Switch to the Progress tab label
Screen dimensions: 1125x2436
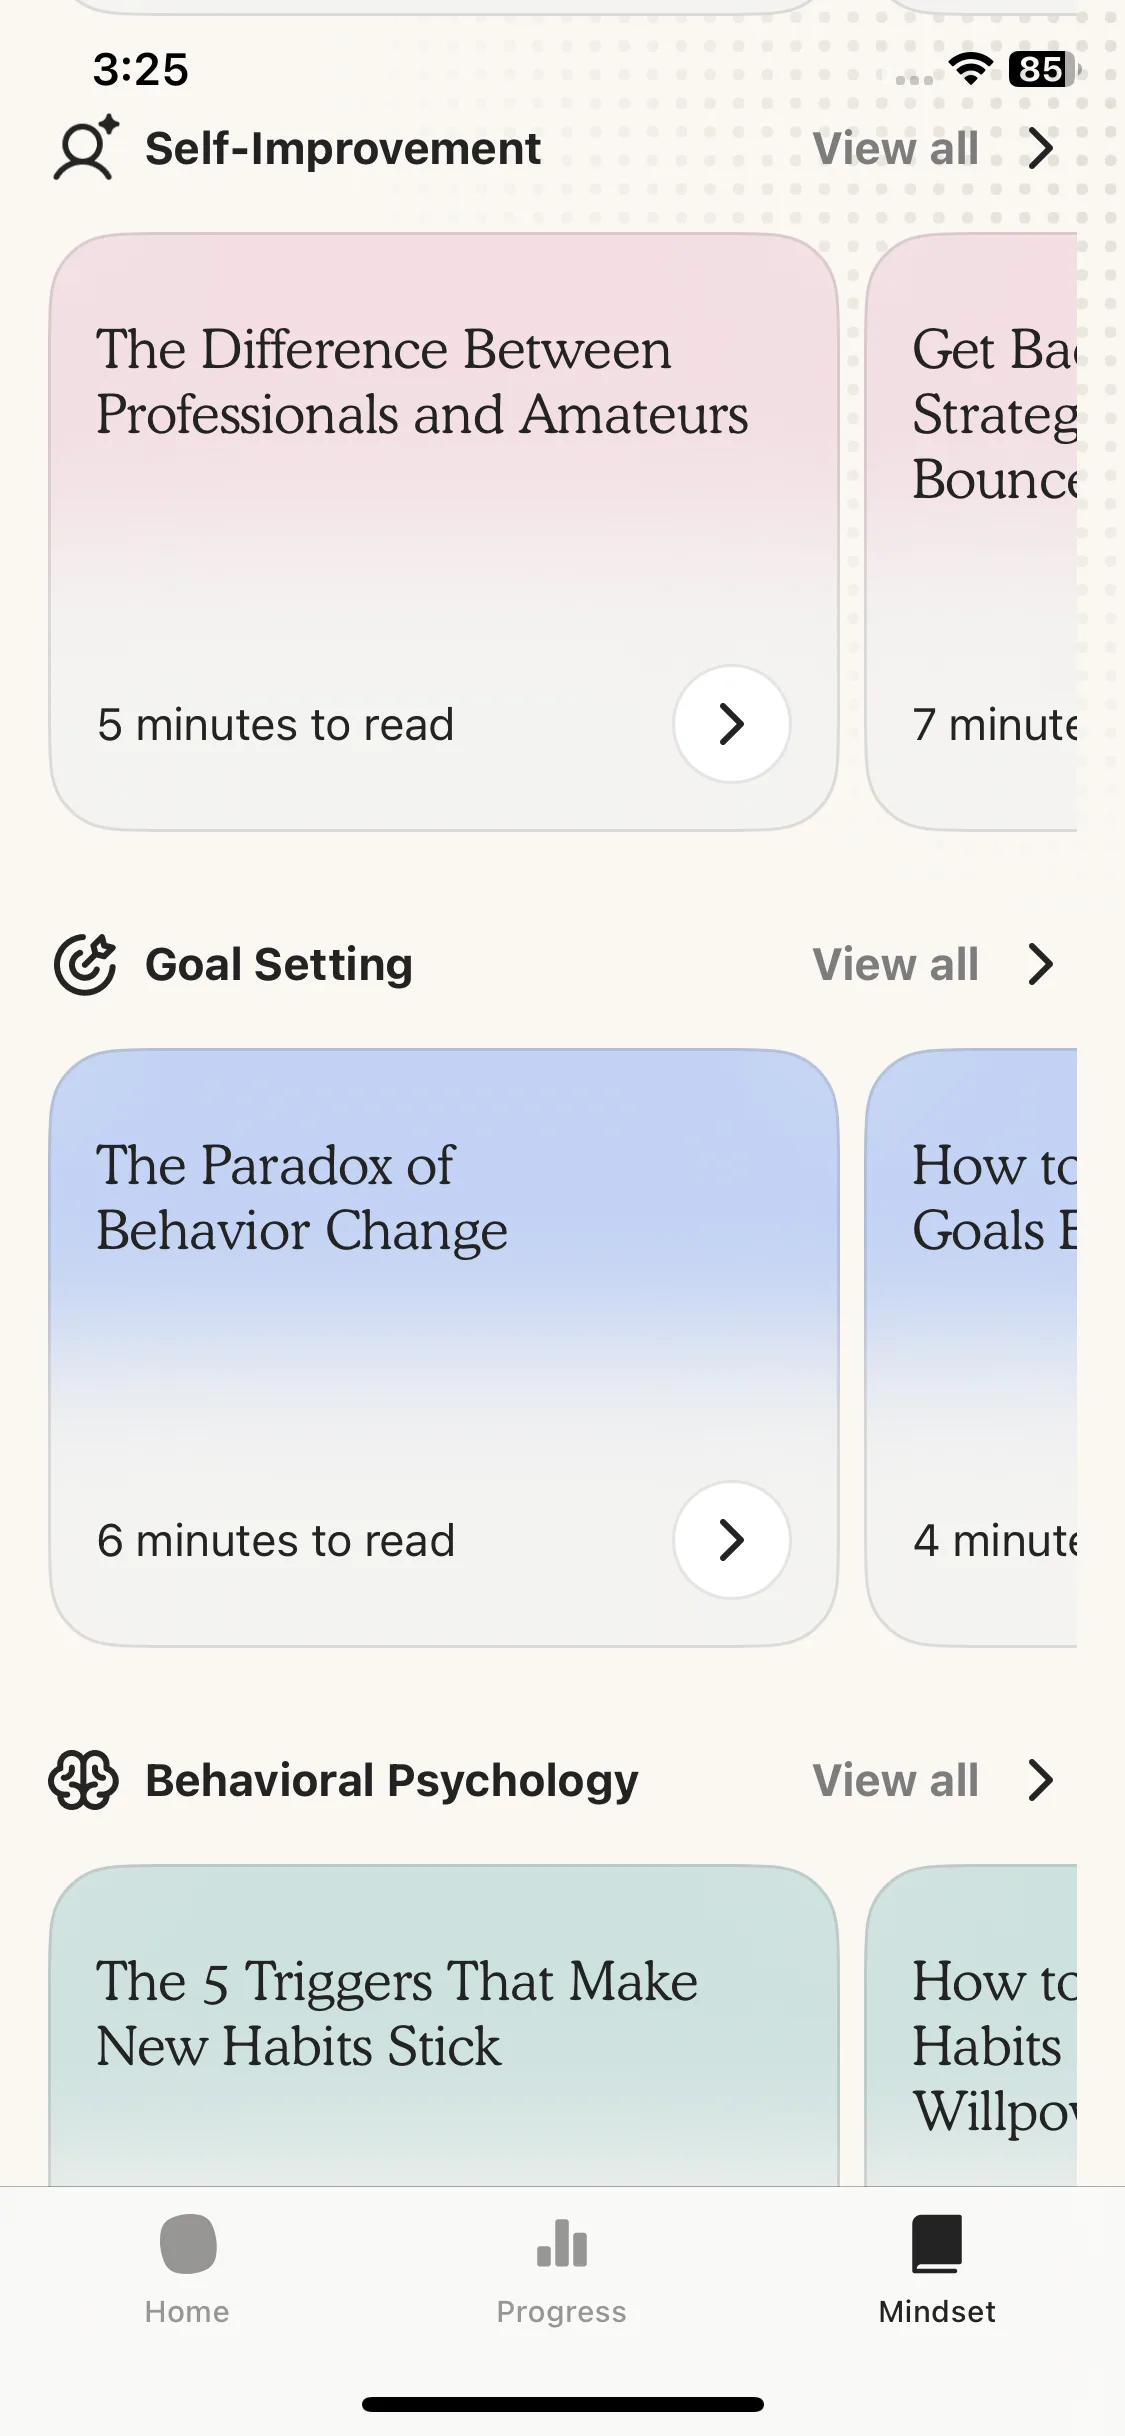tap(562, 2312)
